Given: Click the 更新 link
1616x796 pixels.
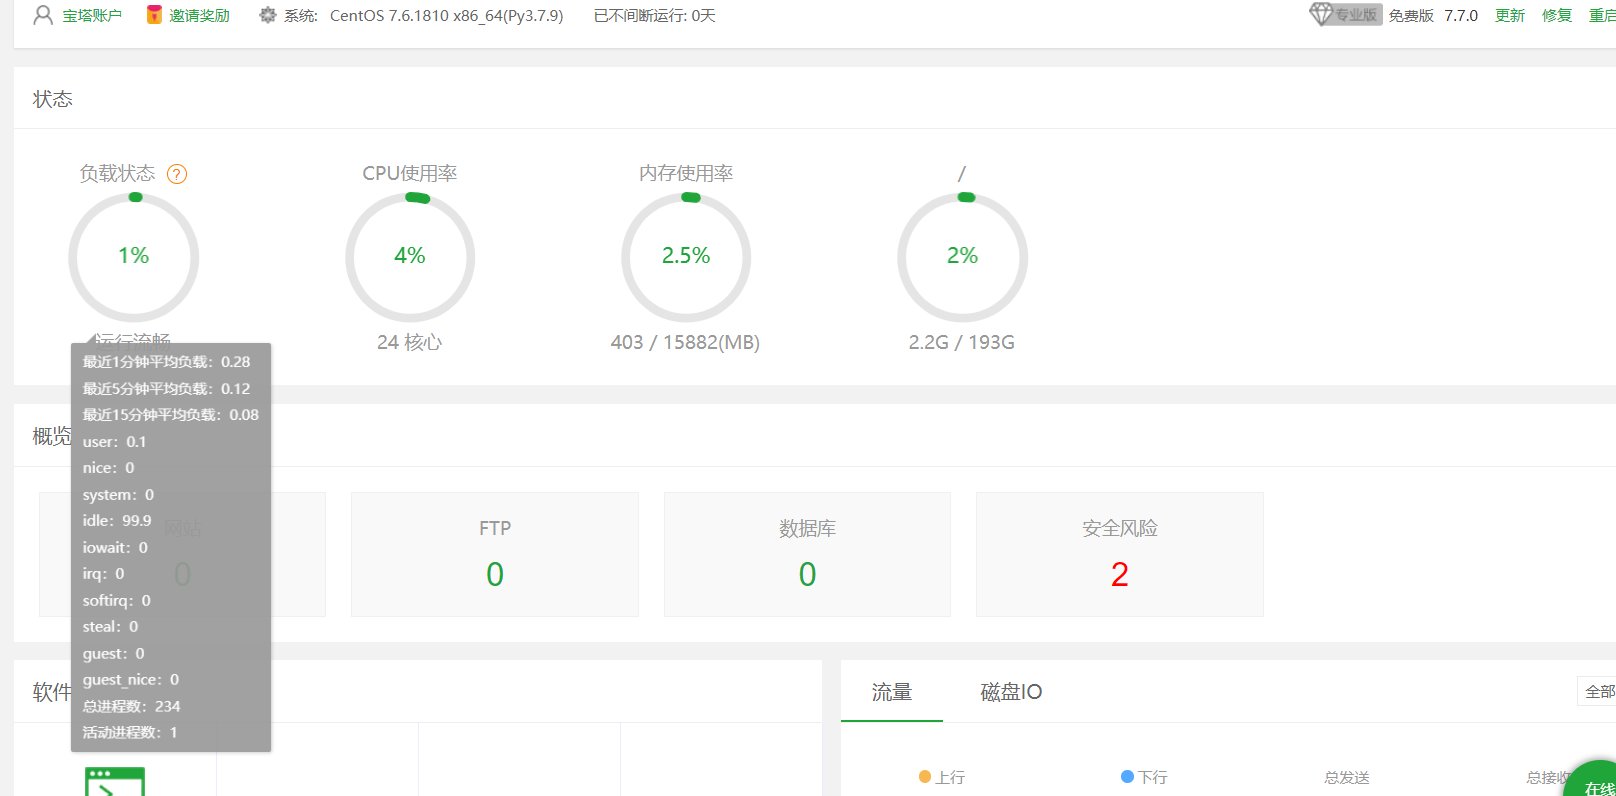Looking at the screenshot, I should click(1509, 15).
